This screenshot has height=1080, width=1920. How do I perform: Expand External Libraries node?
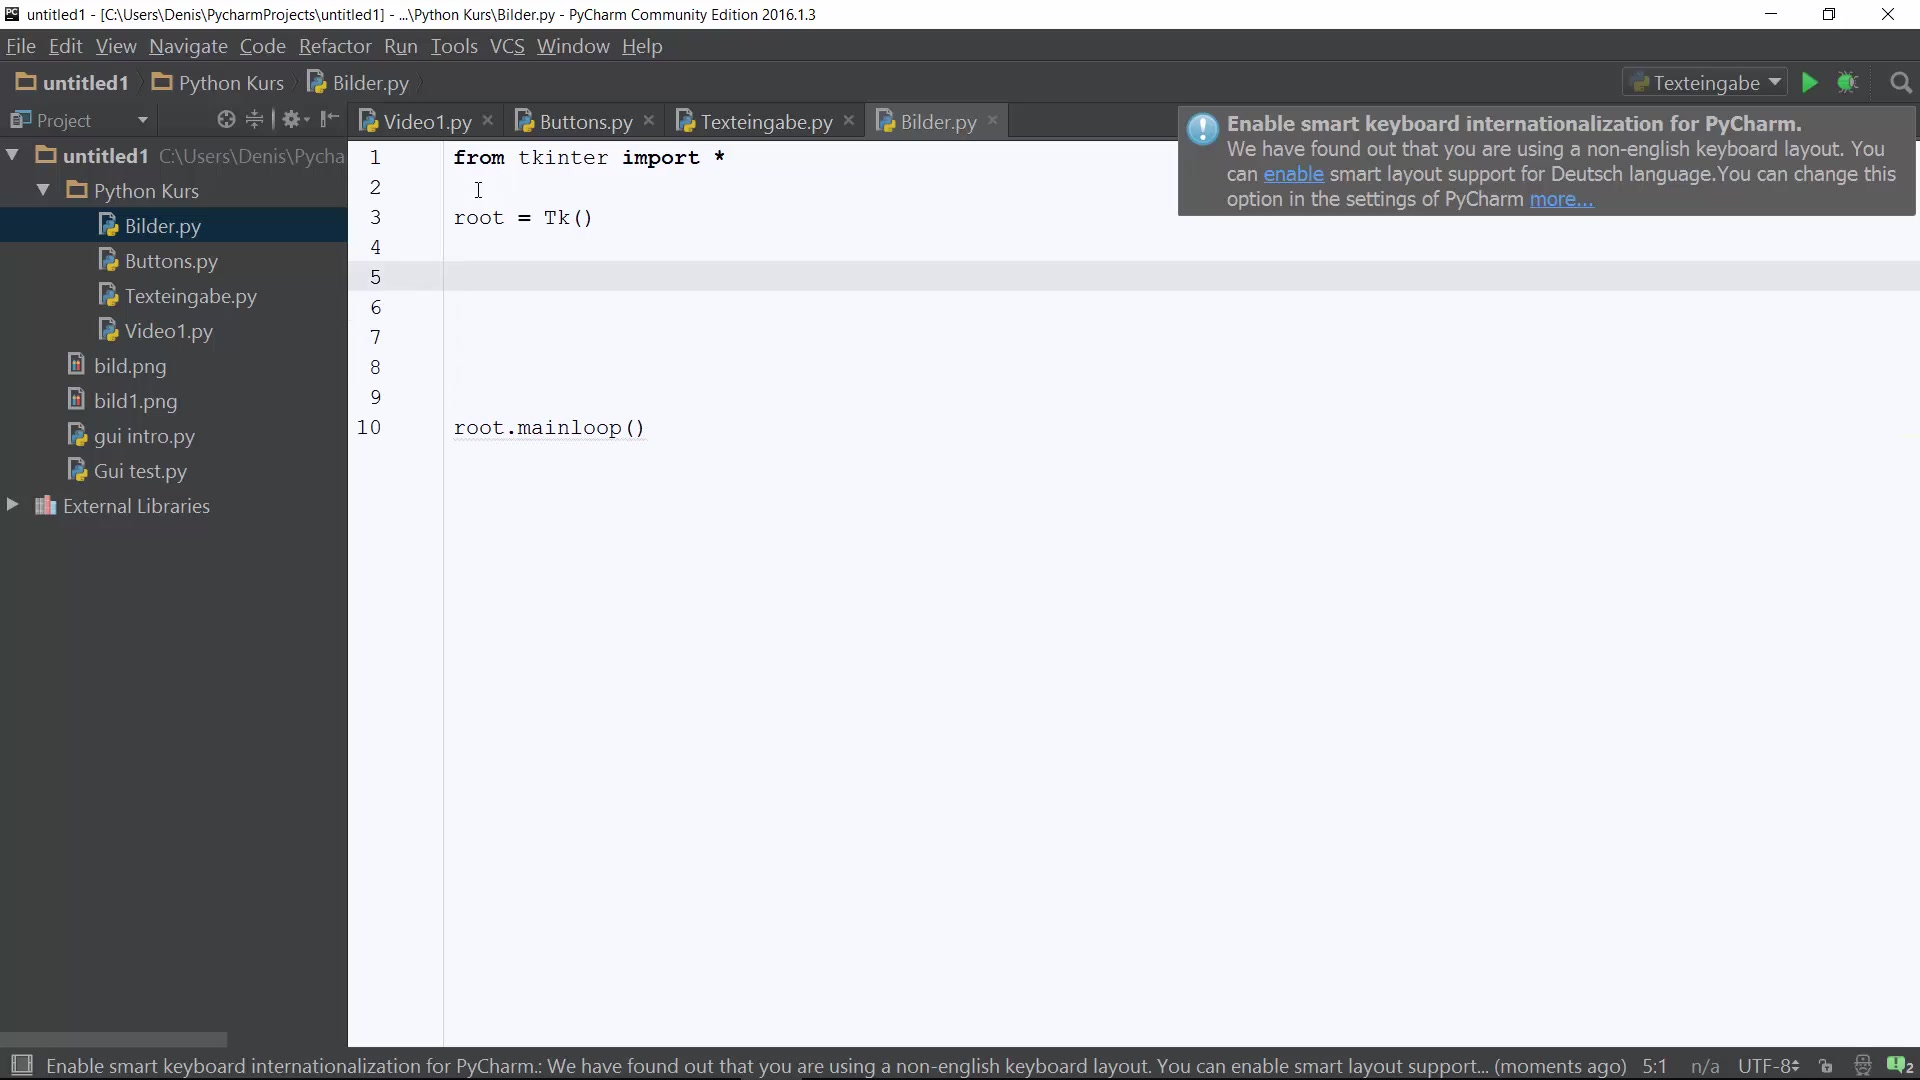pyautogui.click(x=13, y=505)
